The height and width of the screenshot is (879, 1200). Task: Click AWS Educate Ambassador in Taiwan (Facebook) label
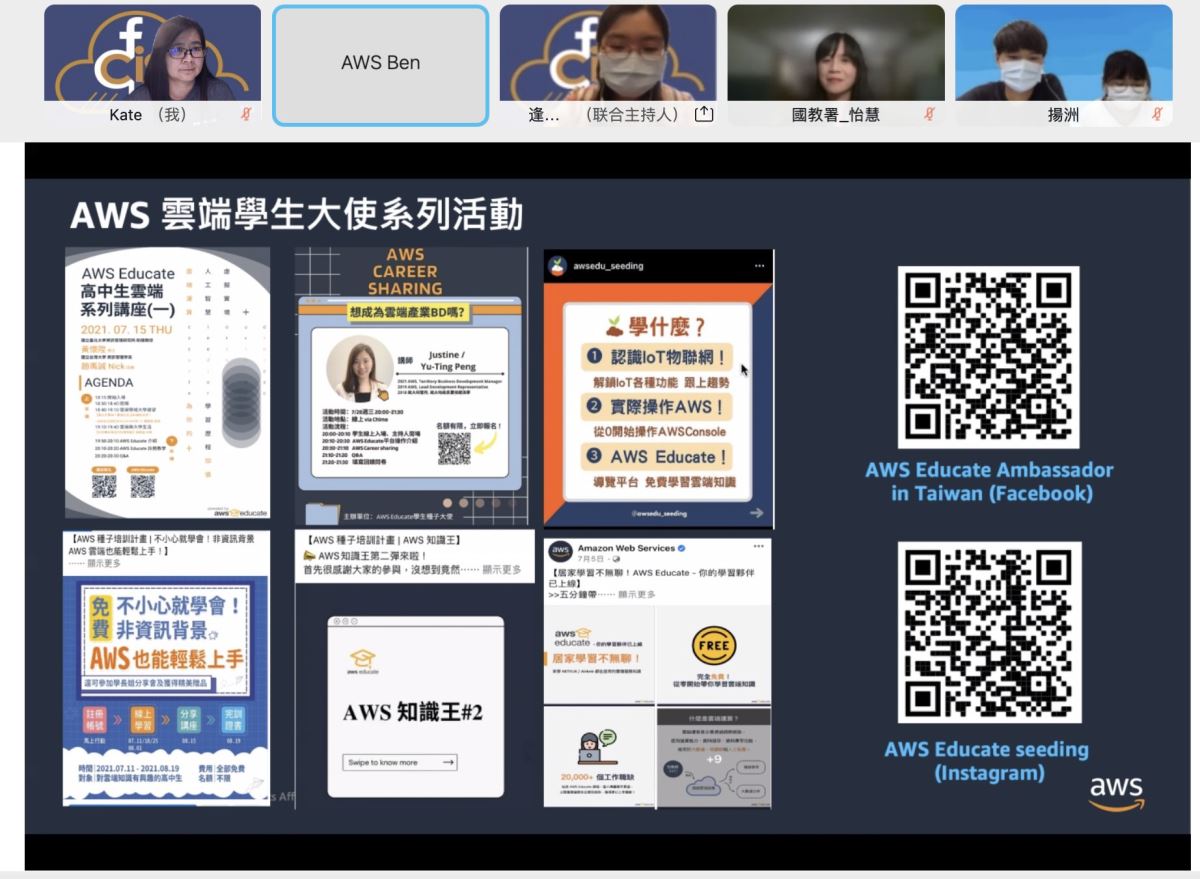[988, 481]
